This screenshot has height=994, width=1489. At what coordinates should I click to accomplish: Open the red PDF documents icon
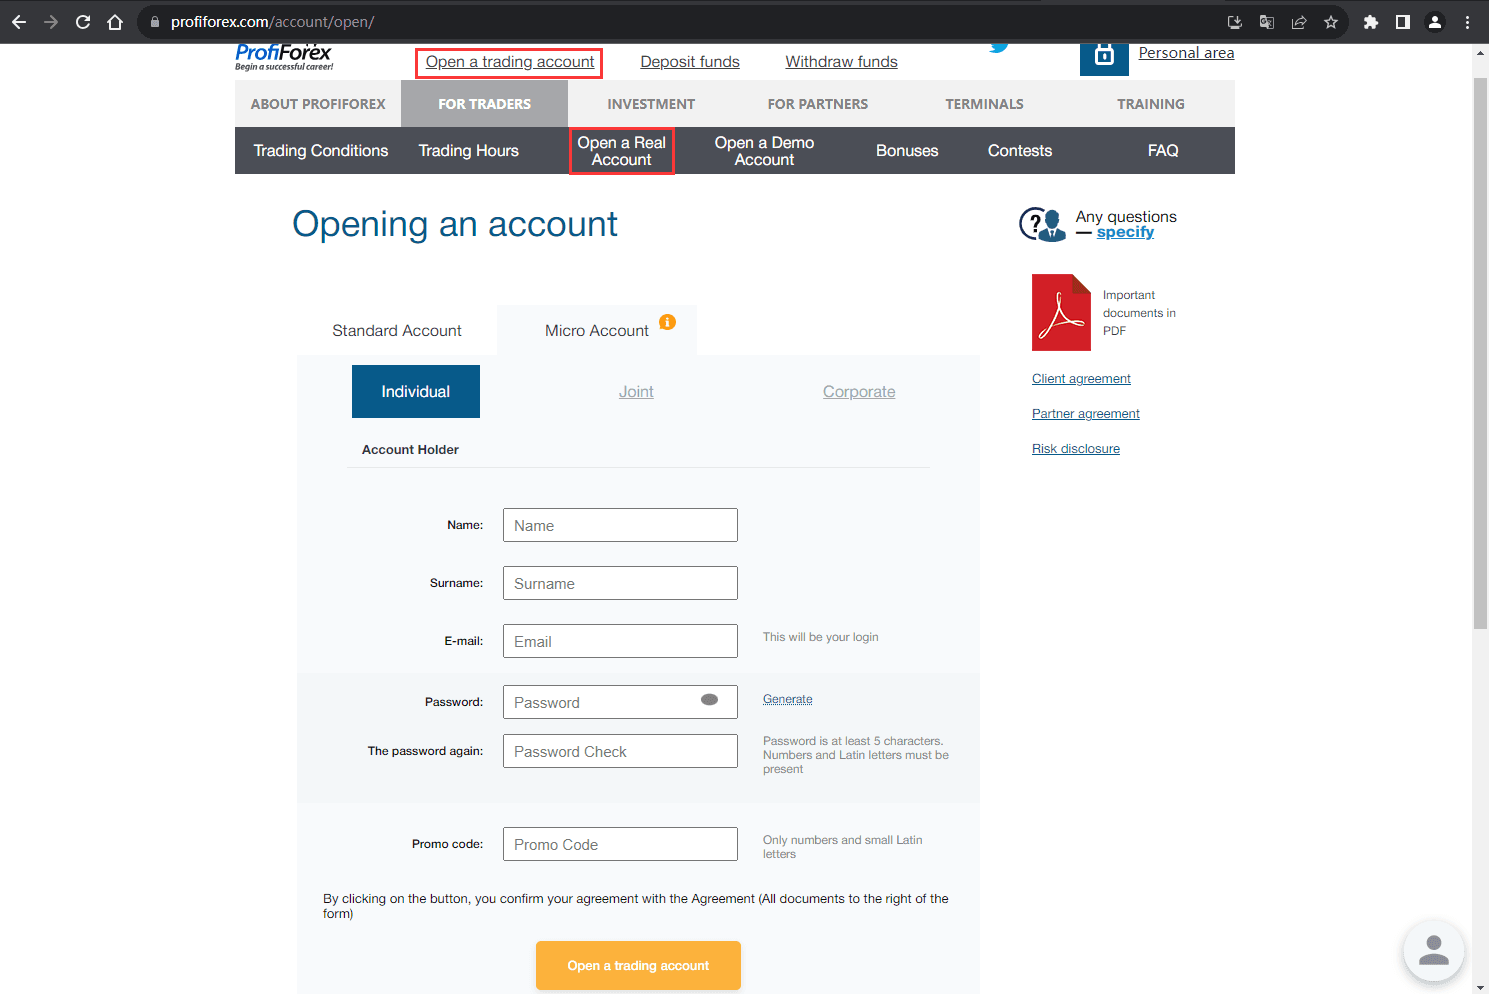(1061, 312)
